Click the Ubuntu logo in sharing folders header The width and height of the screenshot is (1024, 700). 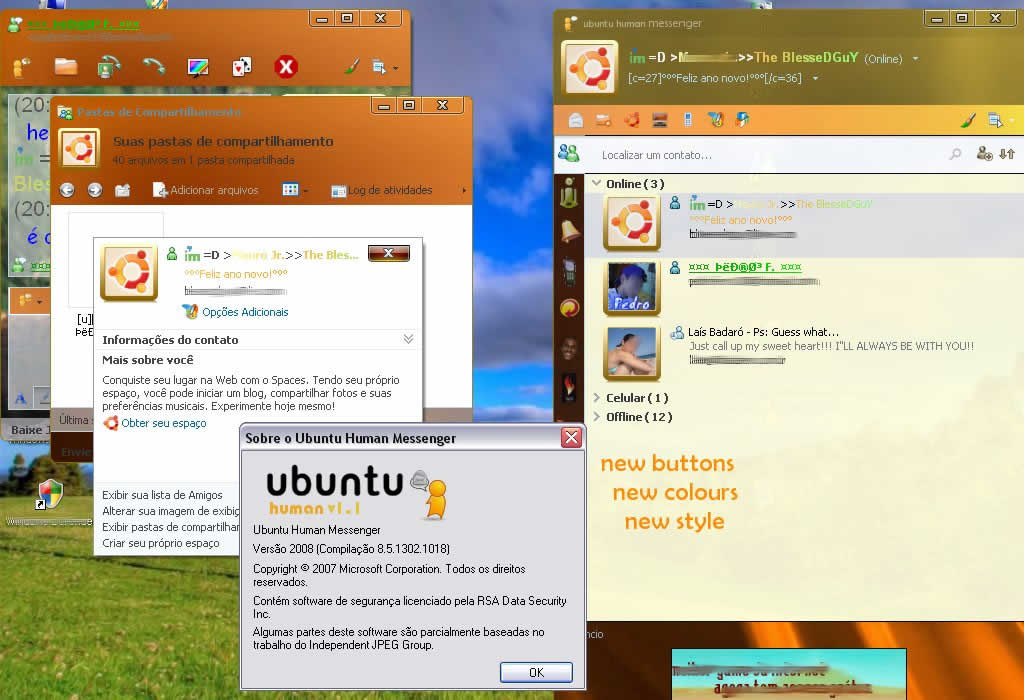79,148
